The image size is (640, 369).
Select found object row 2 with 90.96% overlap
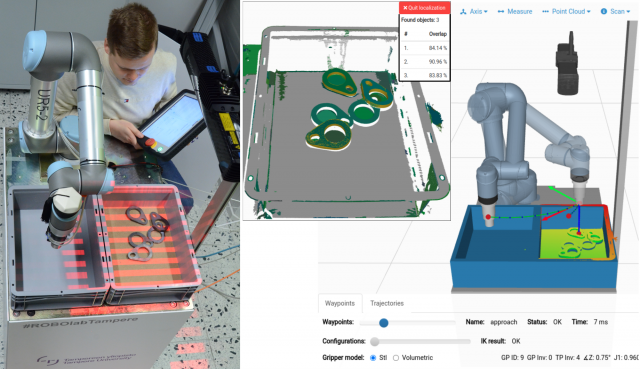424,62
